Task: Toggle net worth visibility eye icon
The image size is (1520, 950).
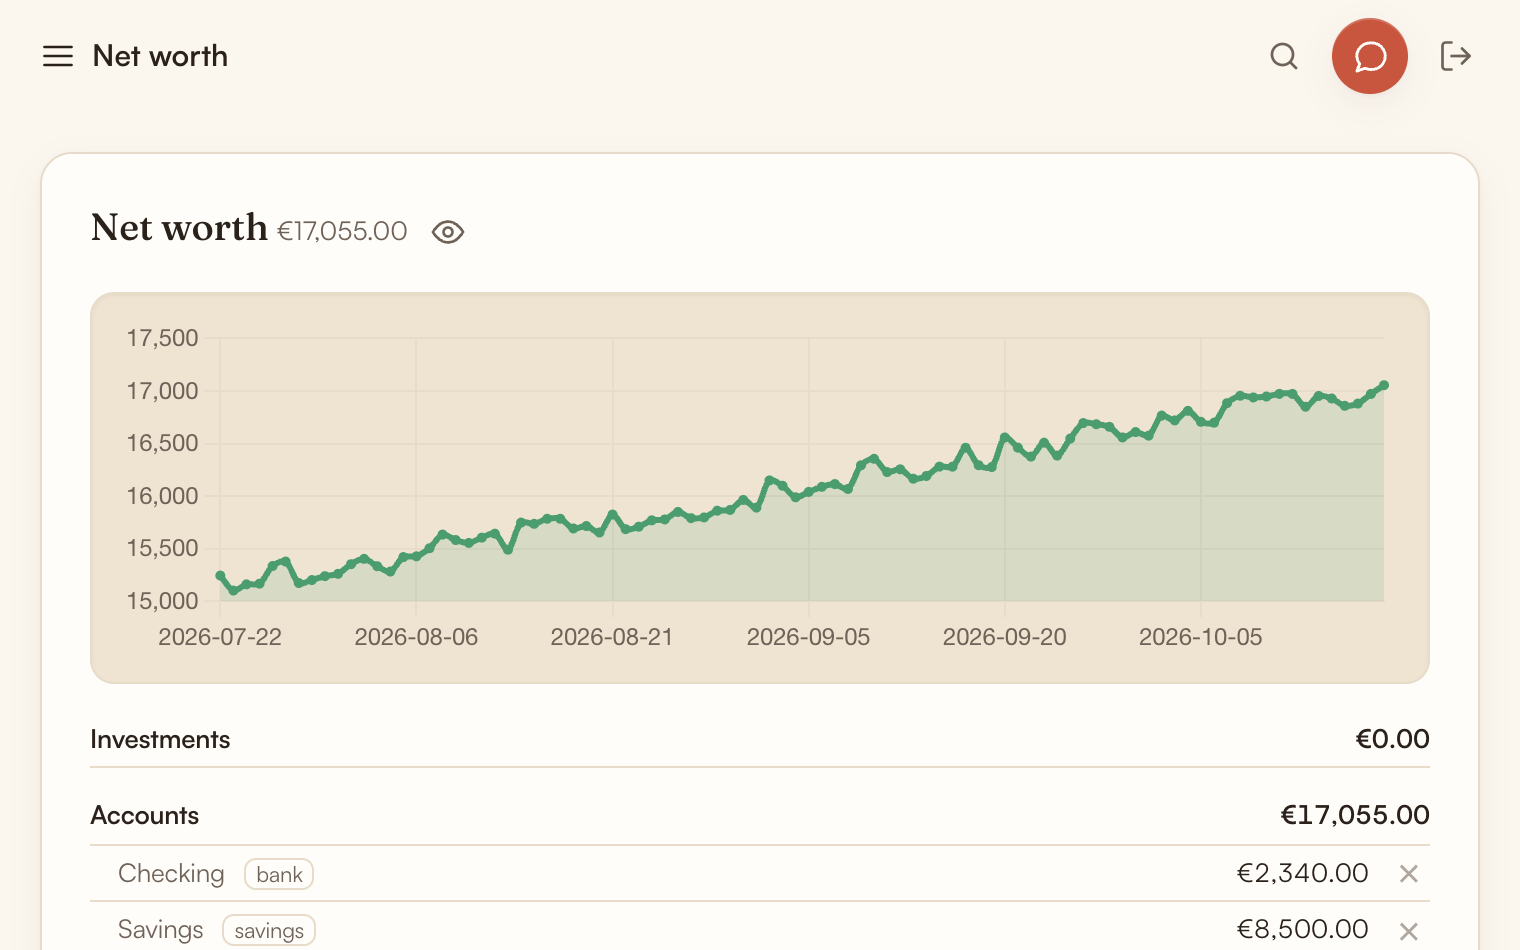Action: tap(448, 232)
